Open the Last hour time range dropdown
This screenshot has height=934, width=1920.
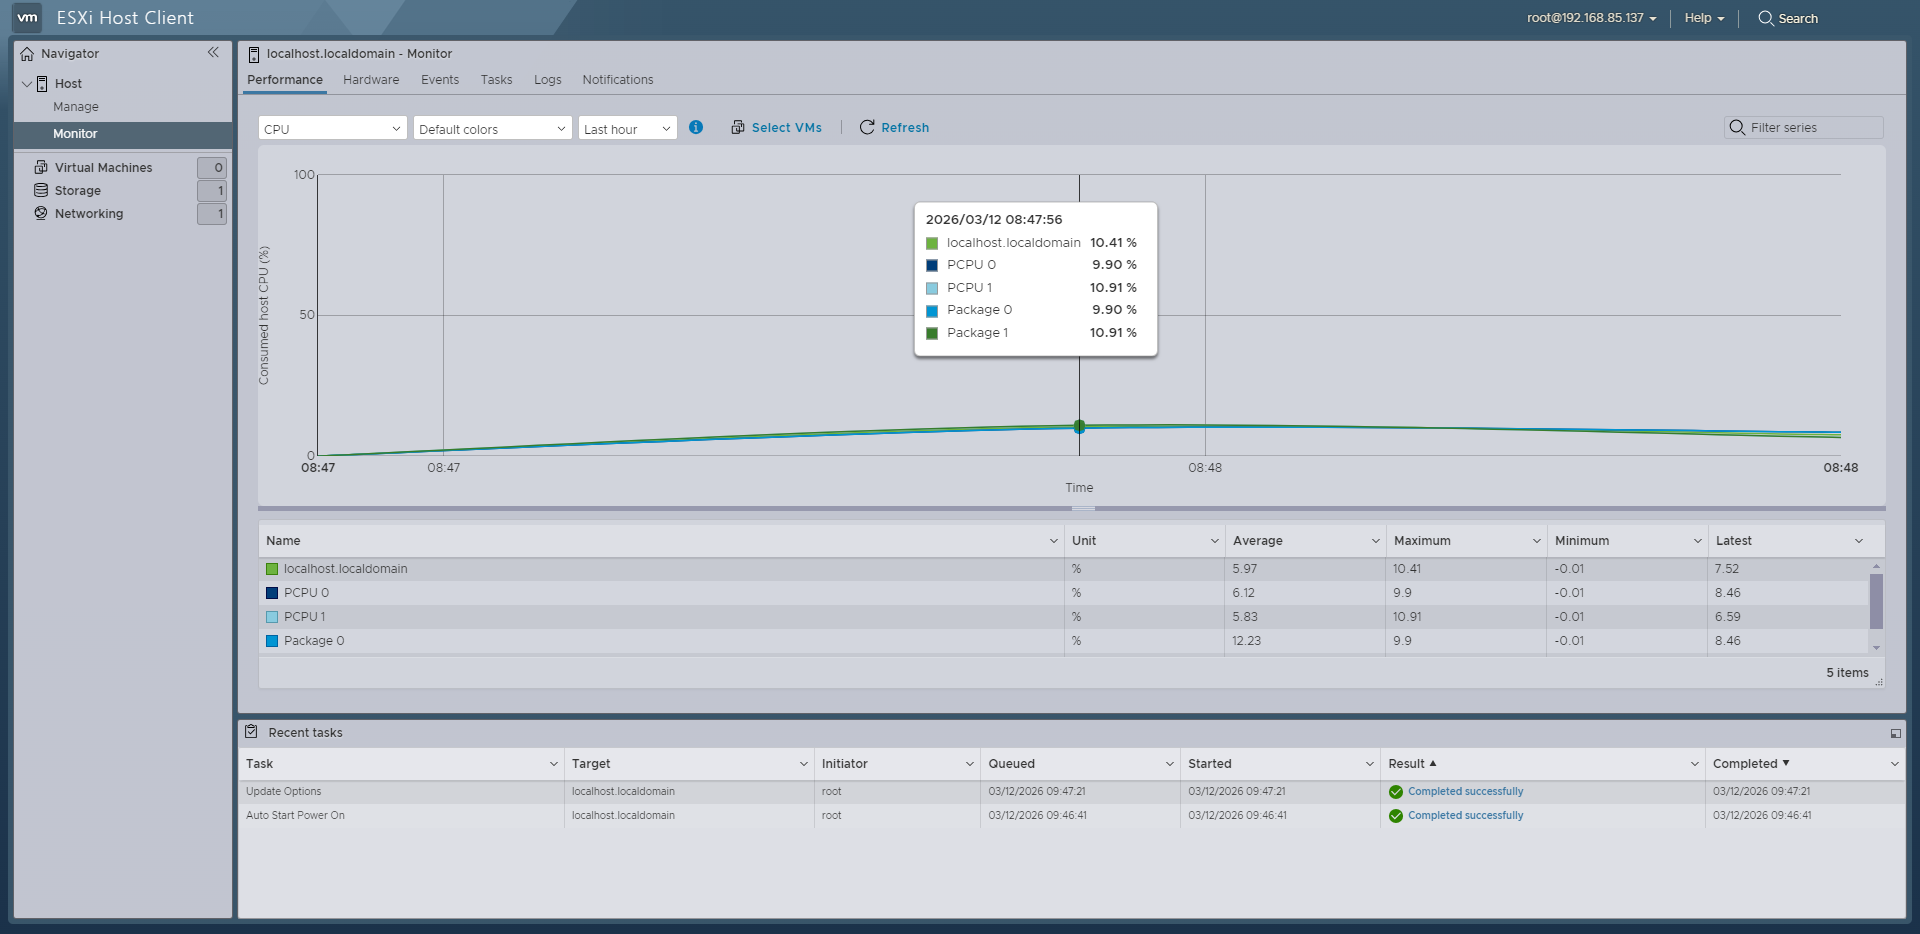tap(626, 128)
